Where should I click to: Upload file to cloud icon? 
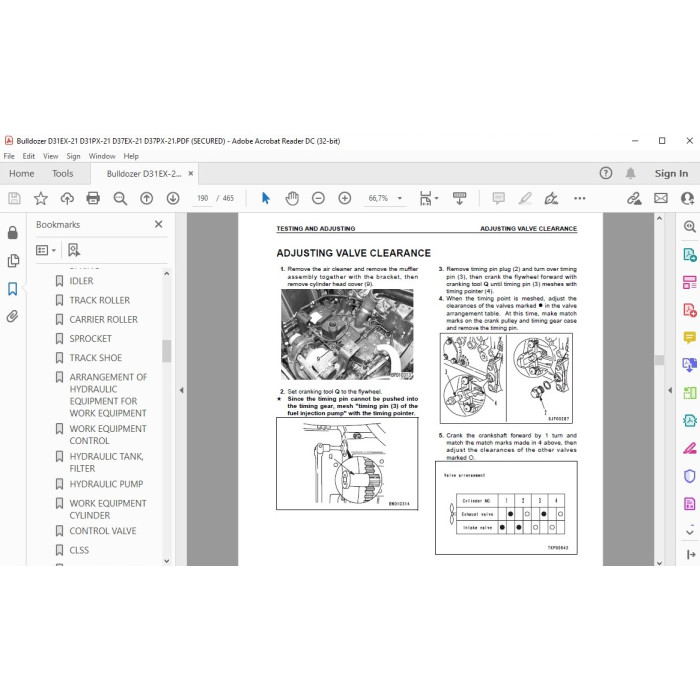pyautogui.click(x=67, y=198)
